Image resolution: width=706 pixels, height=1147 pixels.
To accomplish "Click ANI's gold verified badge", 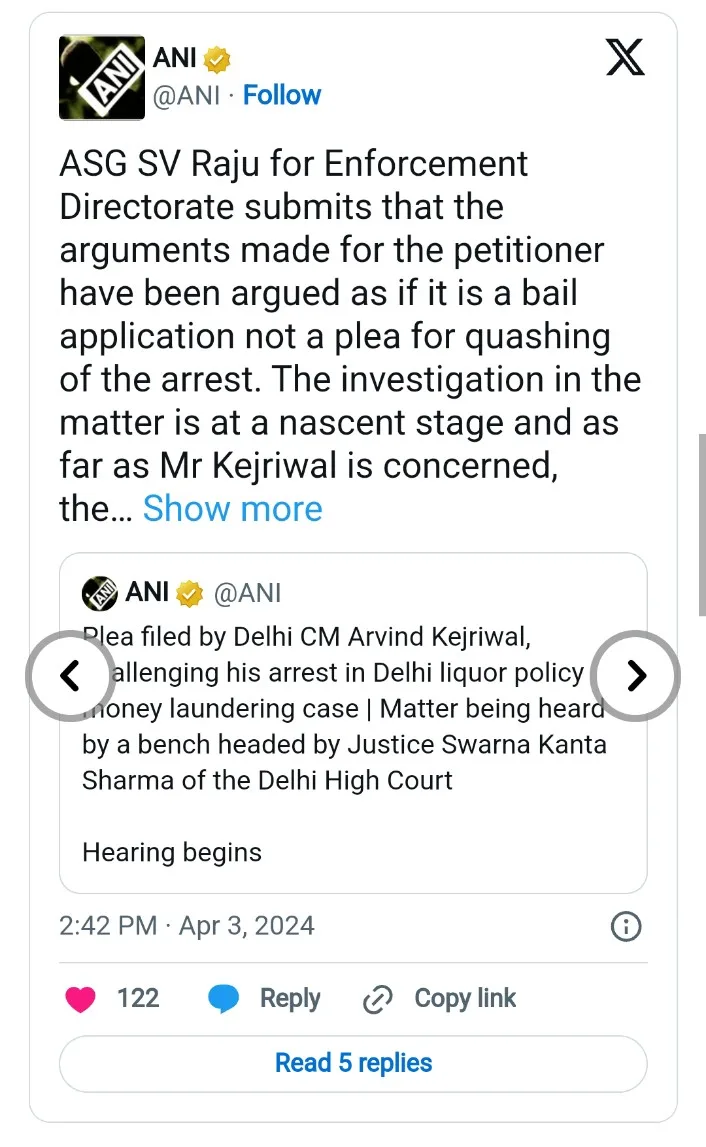I will [x=218, y=60].
